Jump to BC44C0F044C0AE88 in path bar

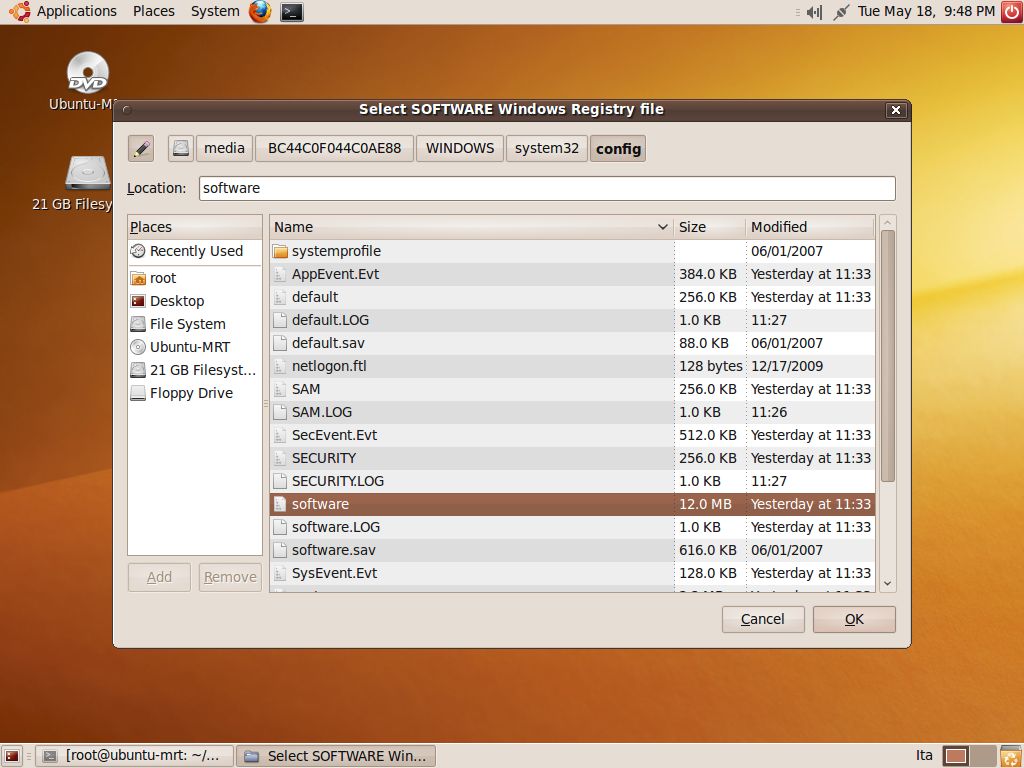(334, 148)
